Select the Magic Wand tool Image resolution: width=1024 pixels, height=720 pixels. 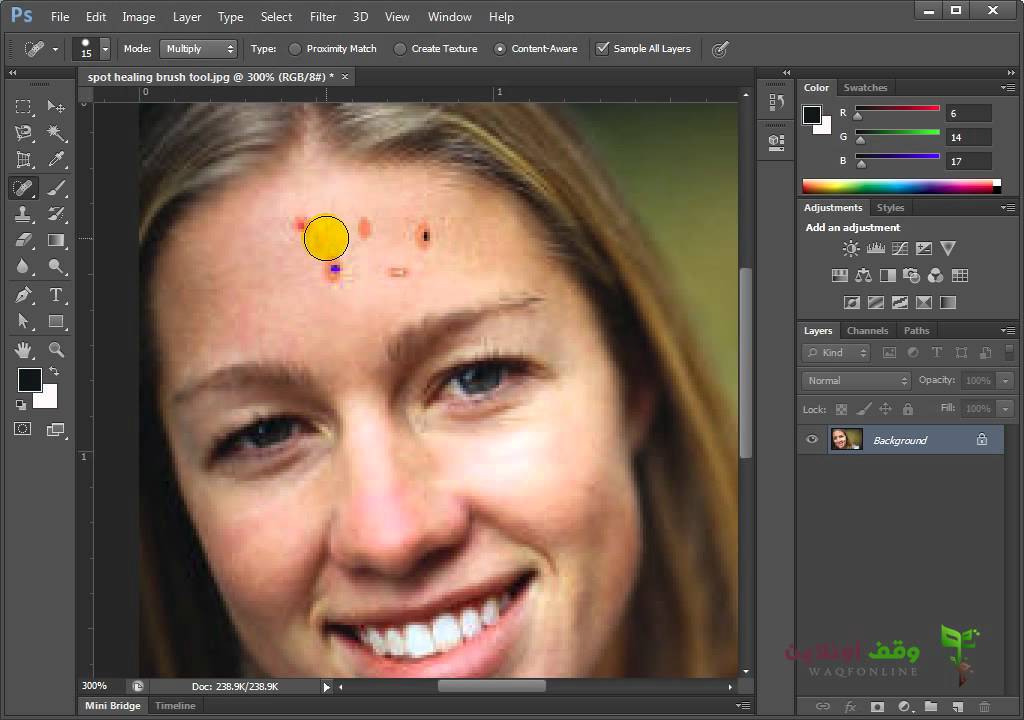(56, 133)
